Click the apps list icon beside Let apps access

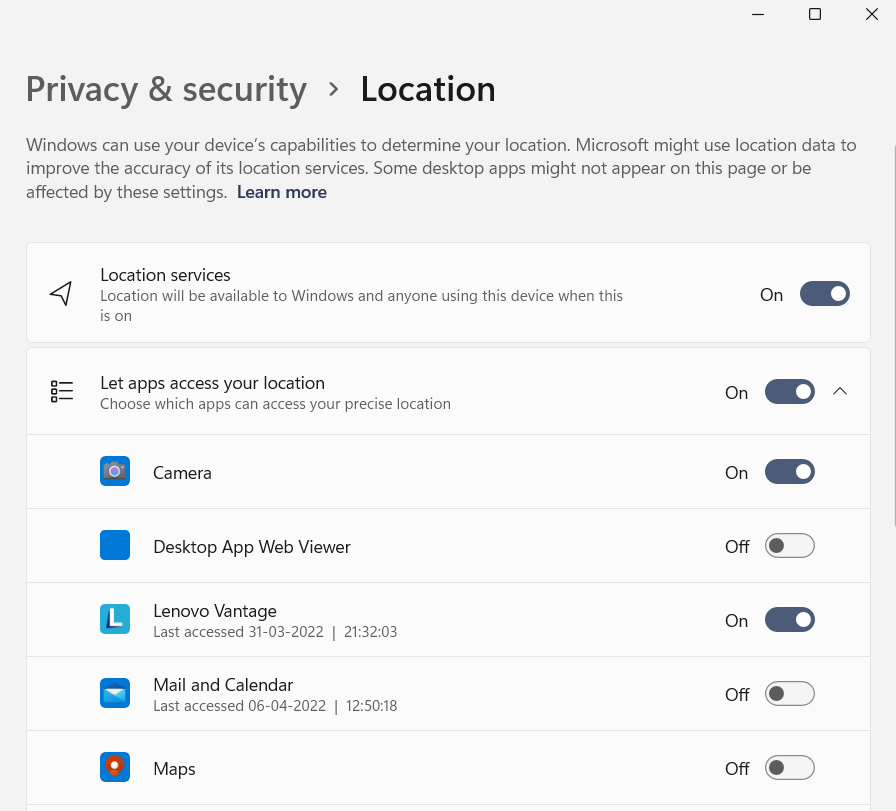pyautogui.click(x=62, y=392)
